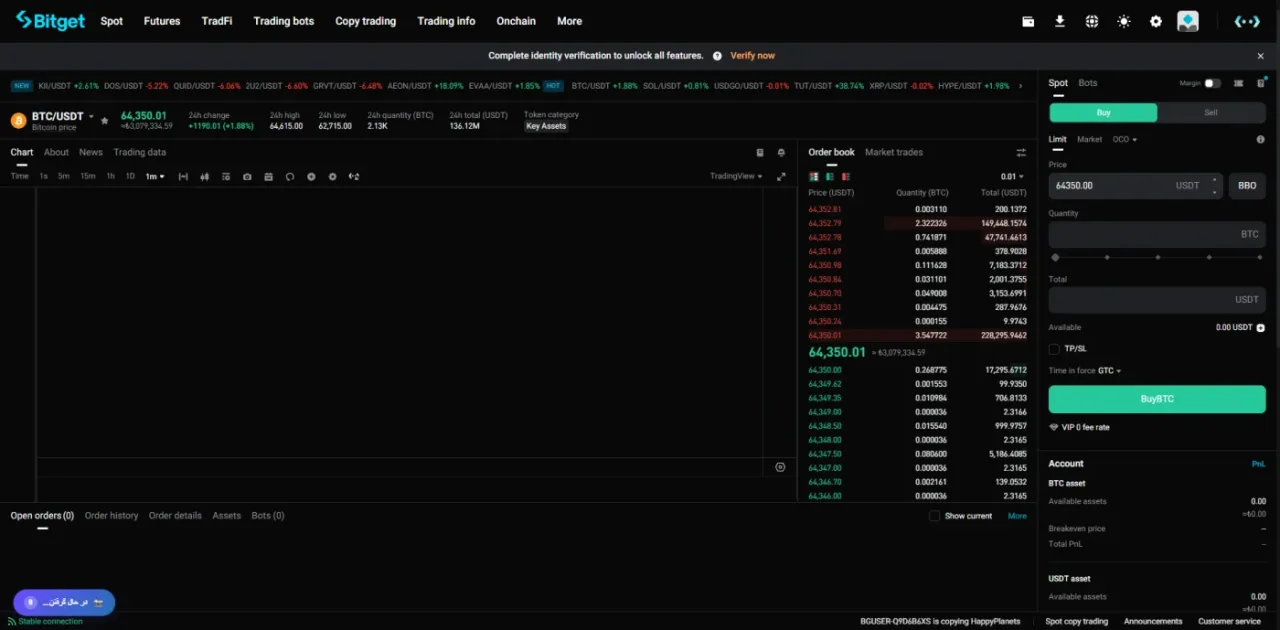Click More link in orders panel
This screenshot has height=630, width=1280.
(x=1017, y=516)
